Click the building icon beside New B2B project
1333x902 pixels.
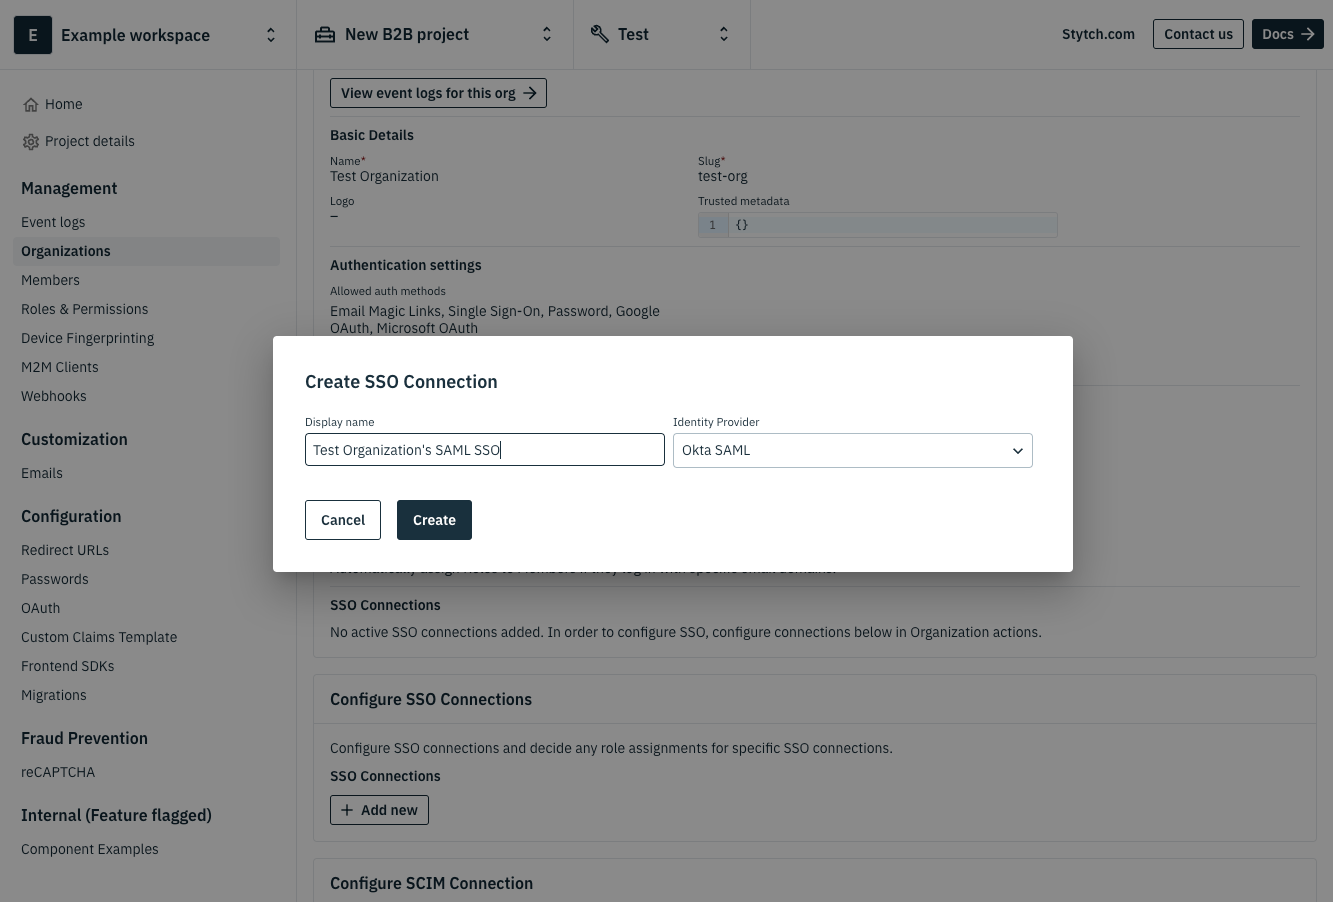[325, 33]
